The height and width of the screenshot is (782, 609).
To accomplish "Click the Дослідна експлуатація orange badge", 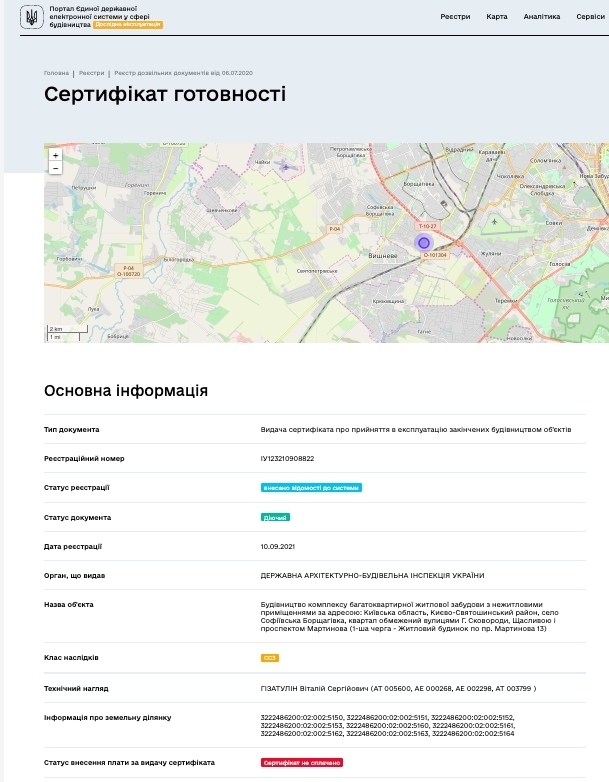I will click(x=128, y=24).
